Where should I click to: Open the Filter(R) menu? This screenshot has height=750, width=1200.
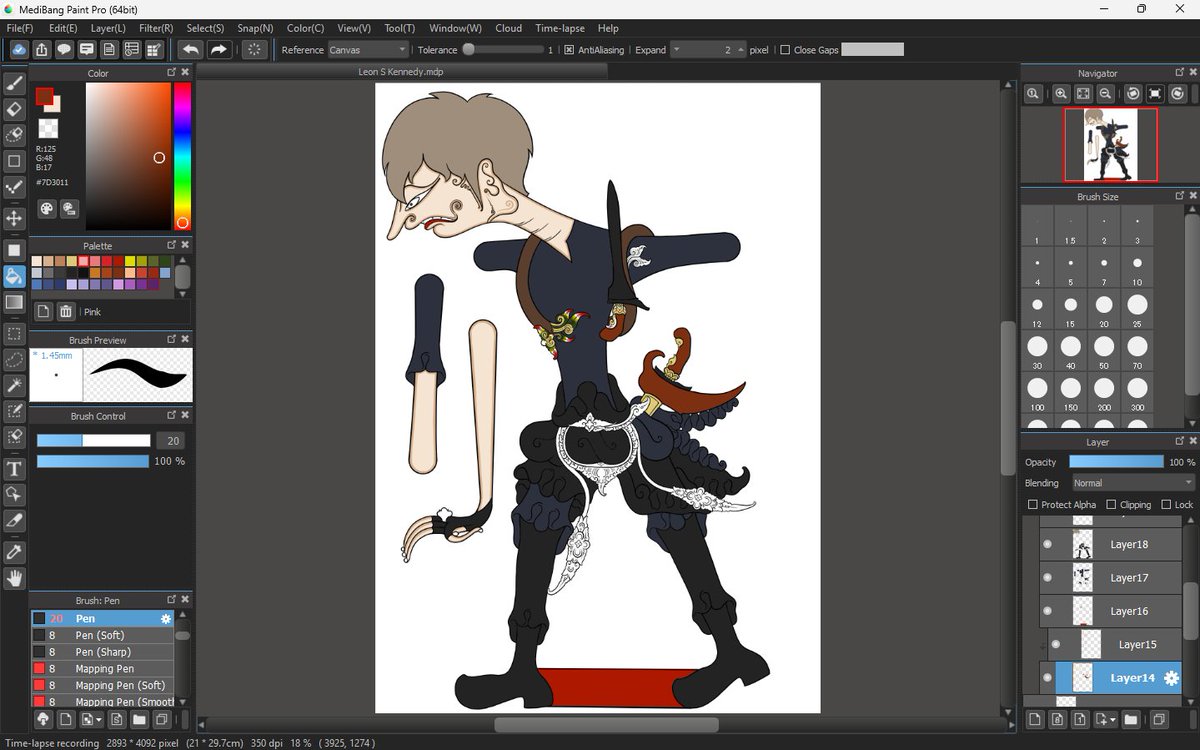[x=156, y=28]
